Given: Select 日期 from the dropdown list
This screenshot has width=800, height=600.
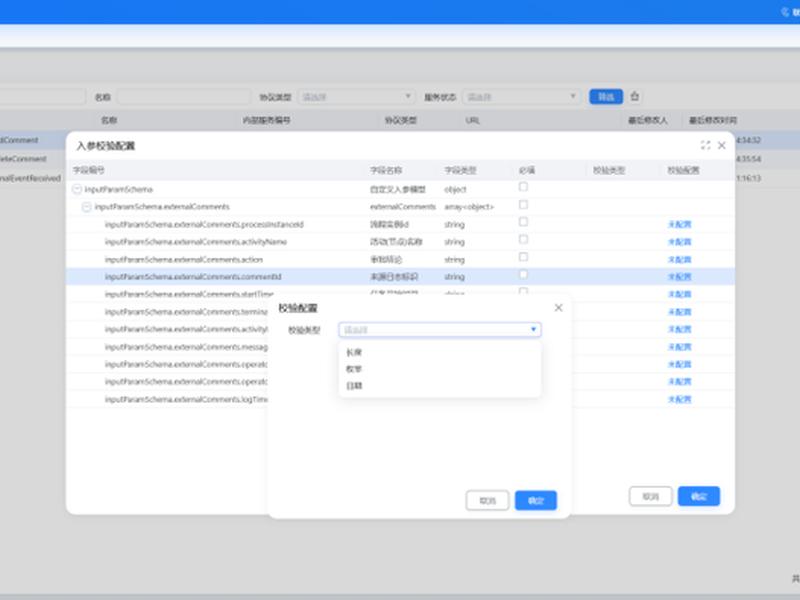Looking at the screenshot, I should pyautogui.click(x=354, y=386).
